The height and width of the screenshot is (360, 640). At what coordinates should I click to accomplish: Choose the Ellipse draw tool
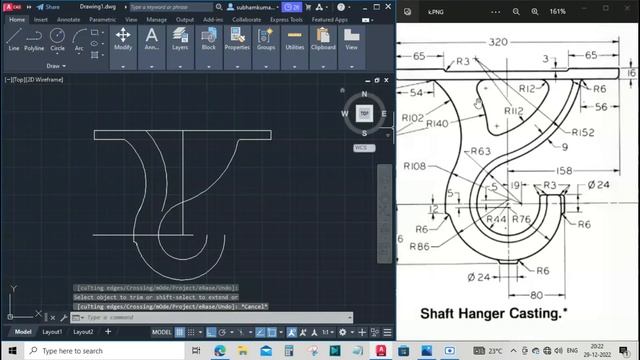pos(94,43)
